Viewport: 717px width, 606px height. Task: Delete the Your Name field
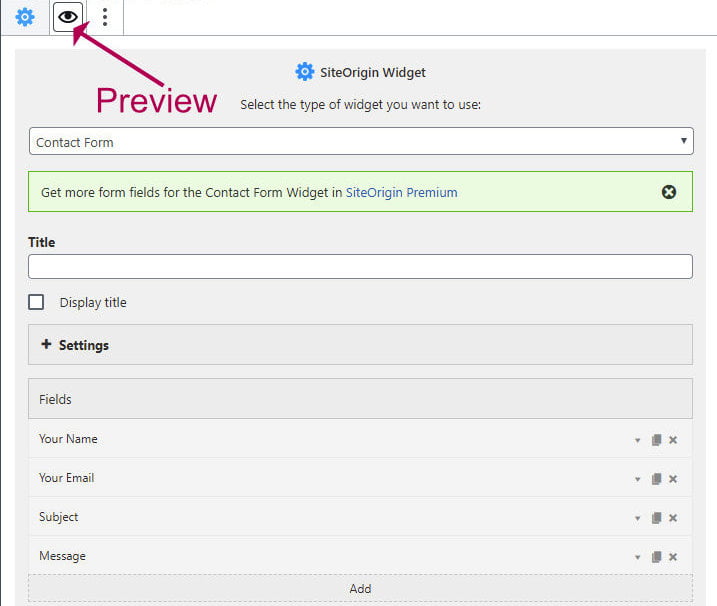coord(673,440)
